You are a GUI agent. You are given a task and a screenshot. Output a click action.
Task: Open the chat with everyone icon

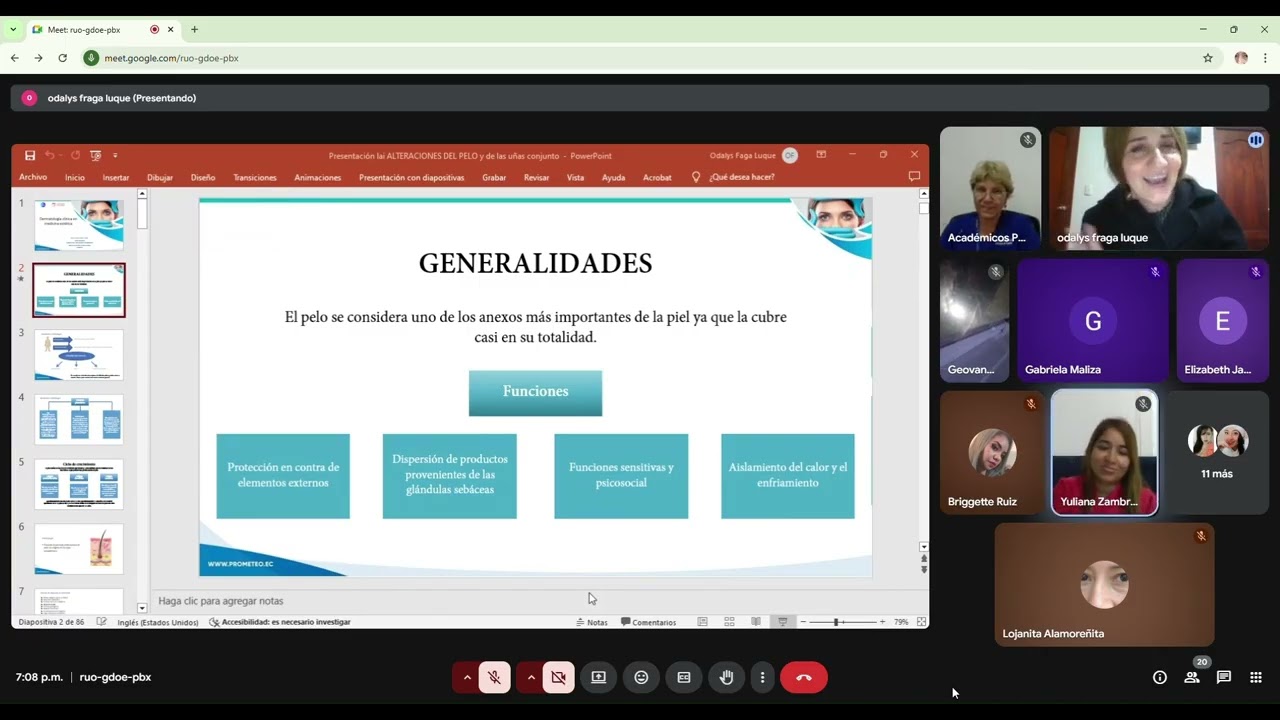pos(1224,677)
